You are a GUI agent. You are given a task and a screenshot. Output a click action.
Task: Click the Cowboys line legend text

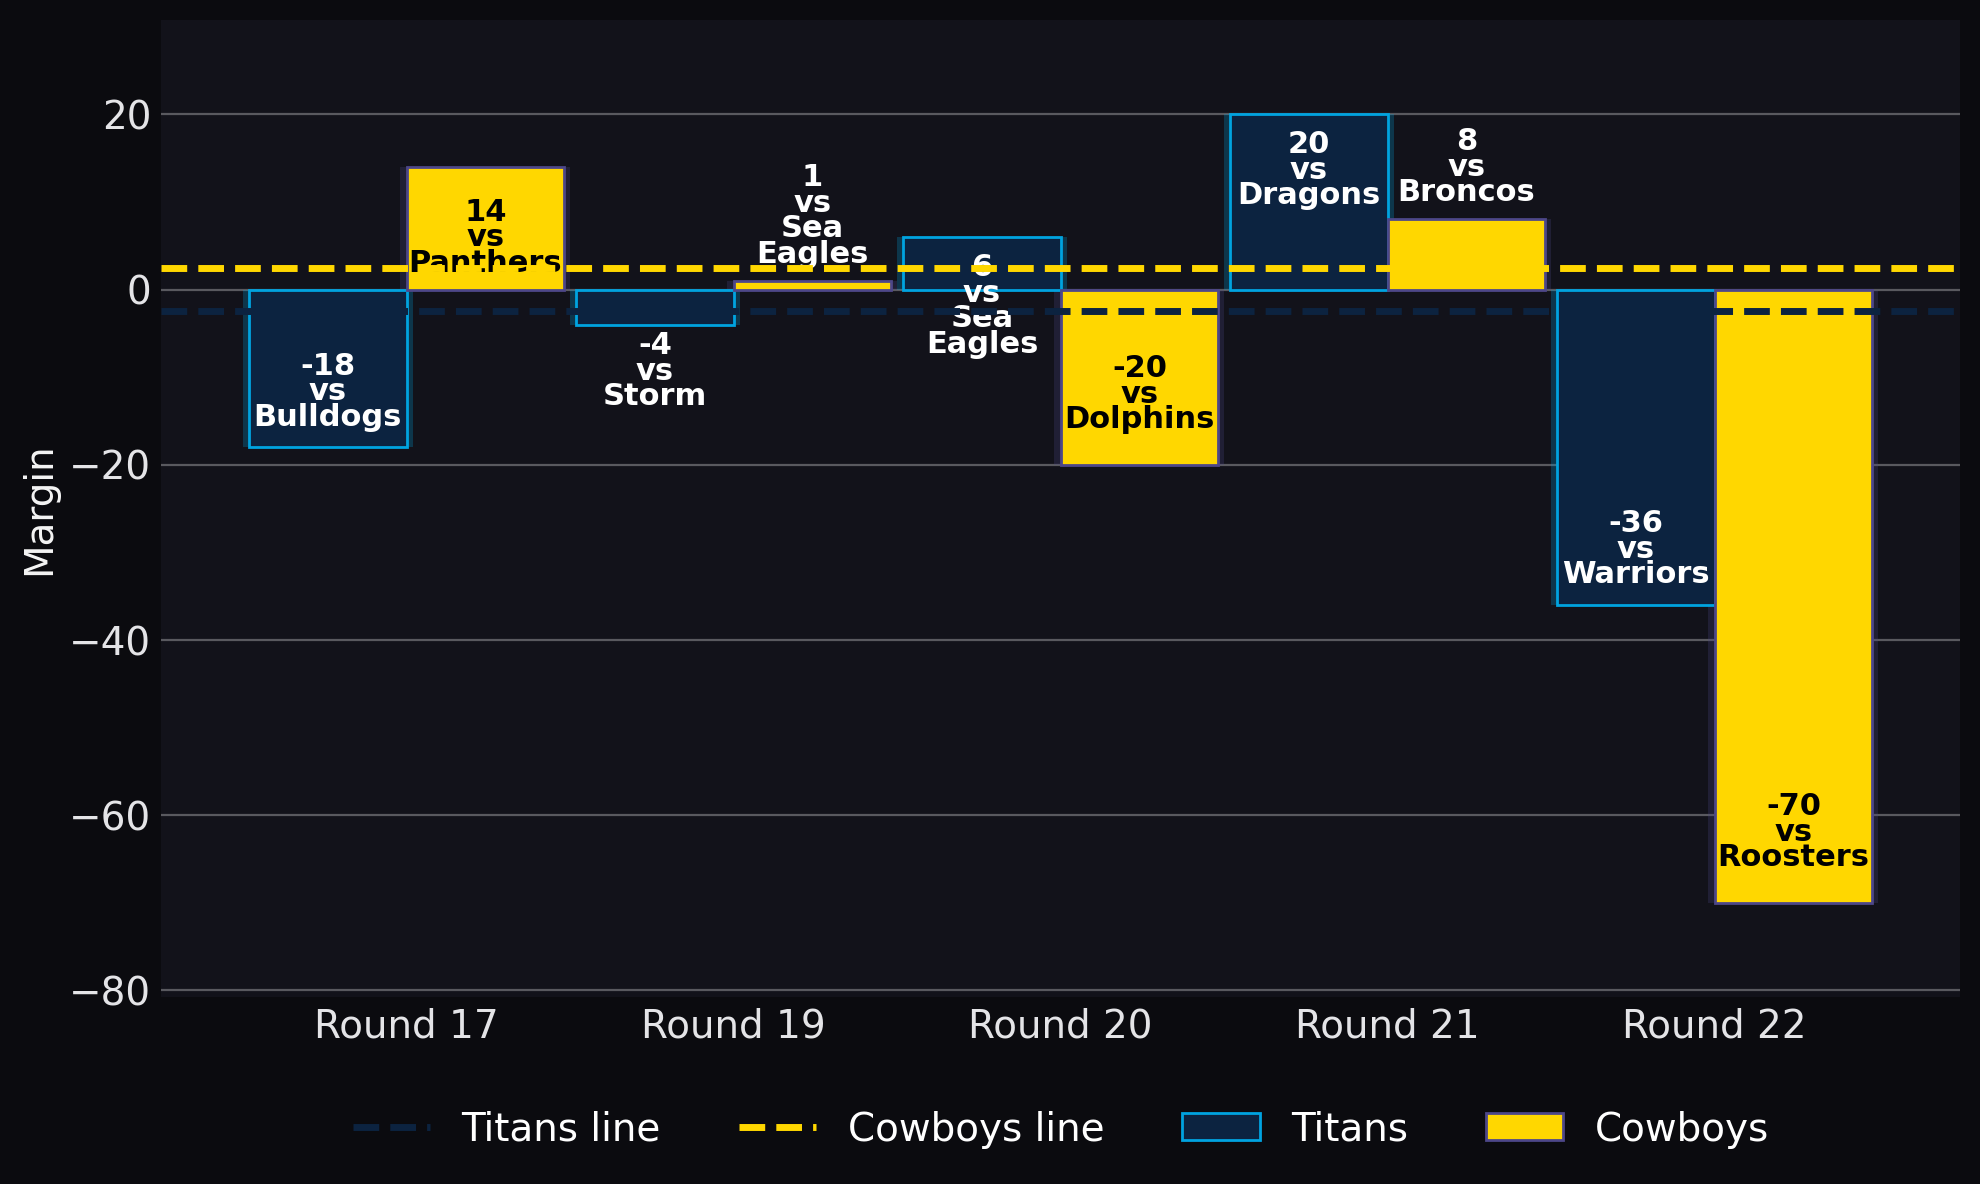(x=976, y=1128)
